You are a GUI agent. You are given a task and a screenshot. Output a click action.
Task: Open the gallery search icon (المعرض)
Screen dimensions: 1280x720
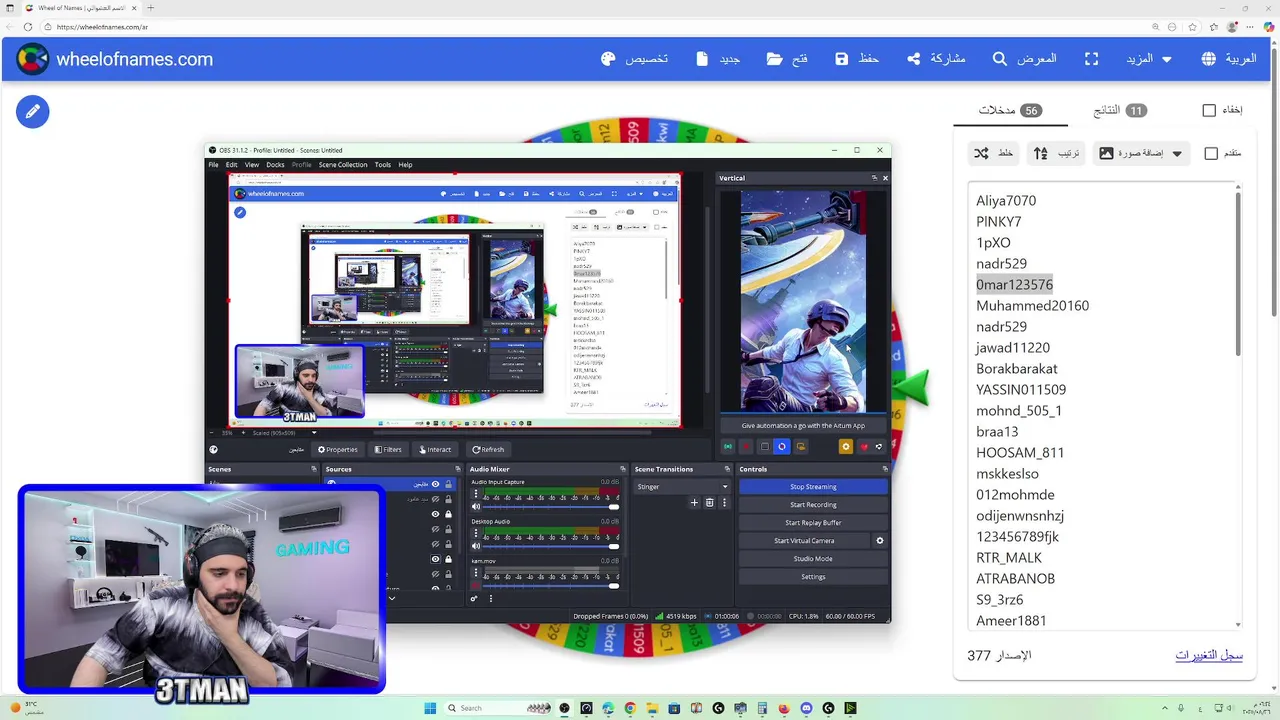[1000, 59]
